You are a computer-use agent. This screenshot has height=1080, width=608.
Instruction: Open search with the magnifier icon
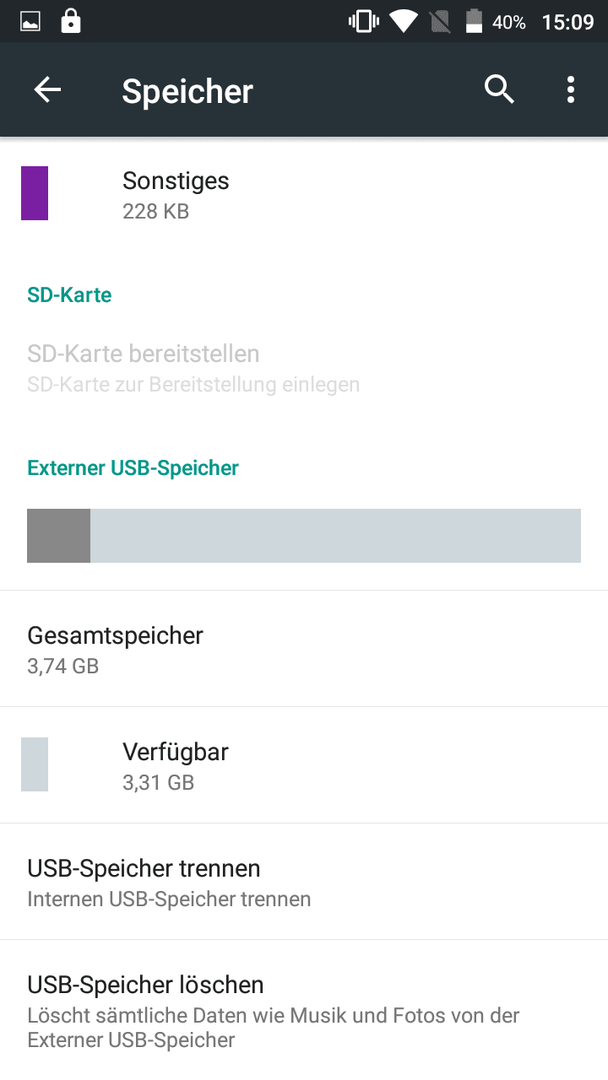coord(499,90)
